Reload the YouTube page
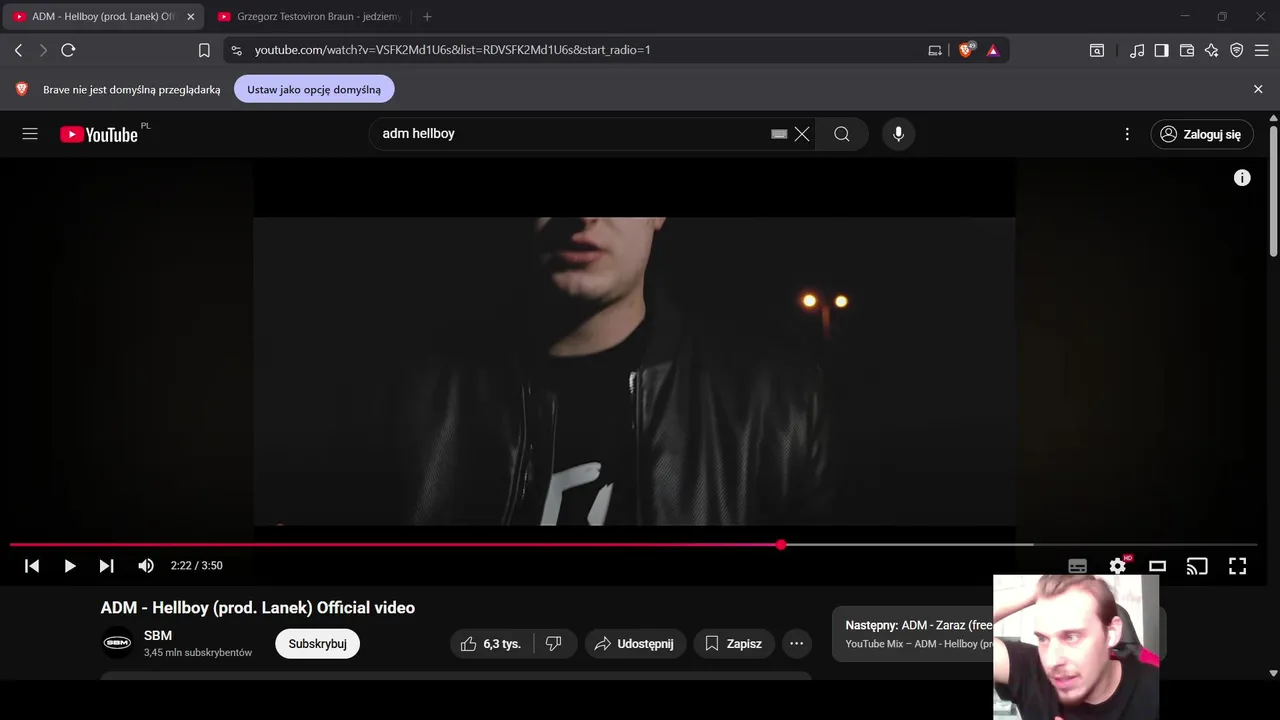The width and height of the screenshot is (1280, 720). click(x=68, y=50)
